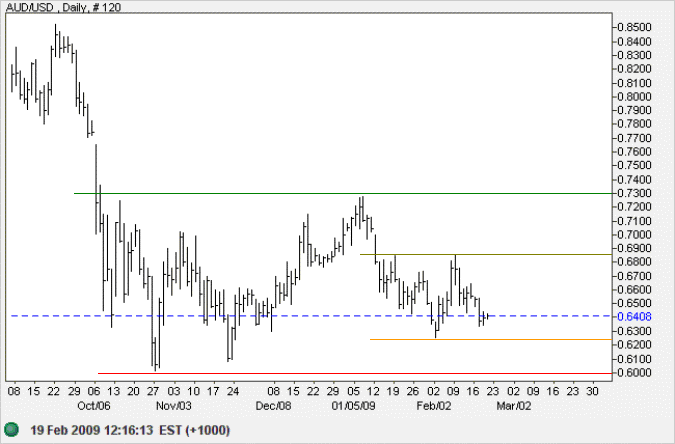Click the Feb/02 month label
675x444 pixels.
[434, 406]
